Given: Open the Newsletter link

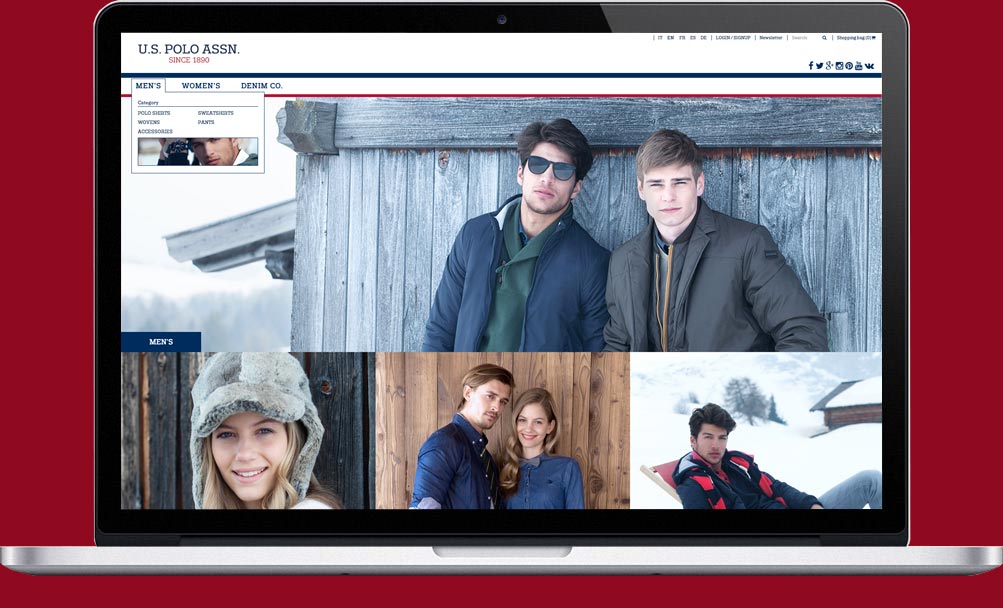Looking at the screenshot, I should click(x=771, y=38).
